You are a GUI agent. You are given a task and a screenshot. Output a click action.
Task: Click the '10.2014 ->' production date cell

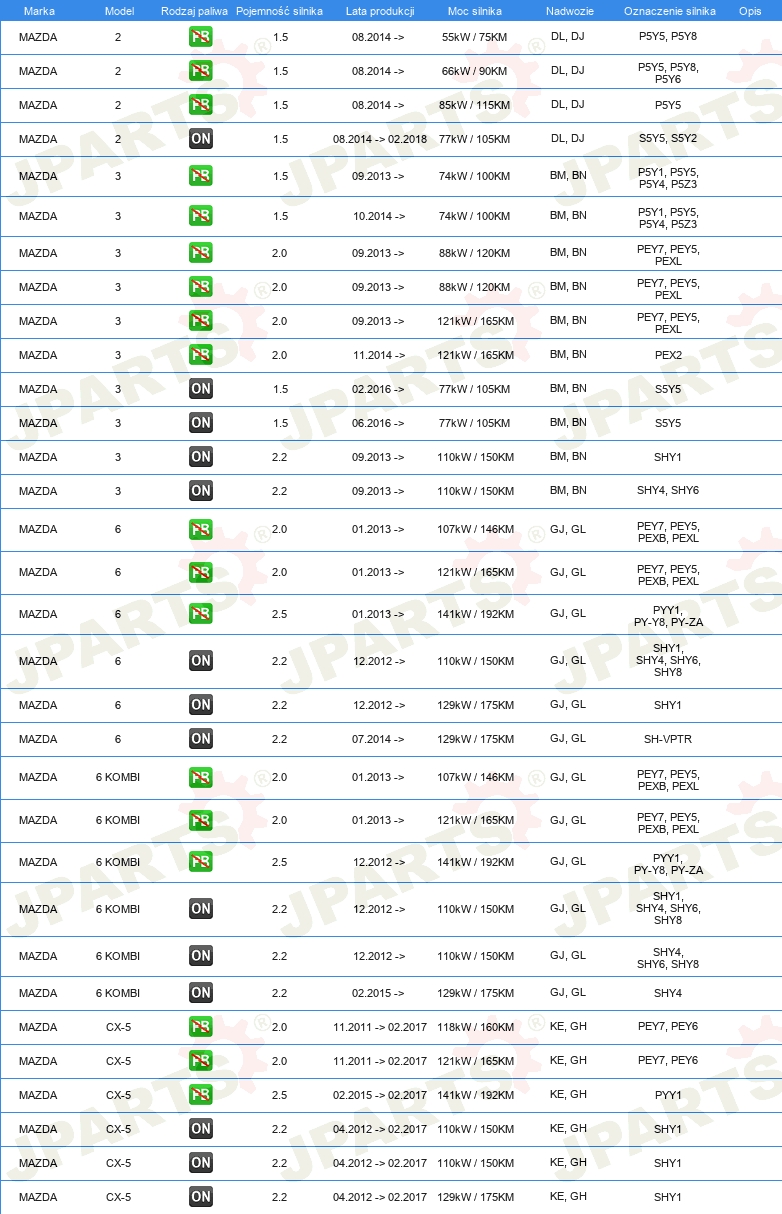tap(379, 216)
